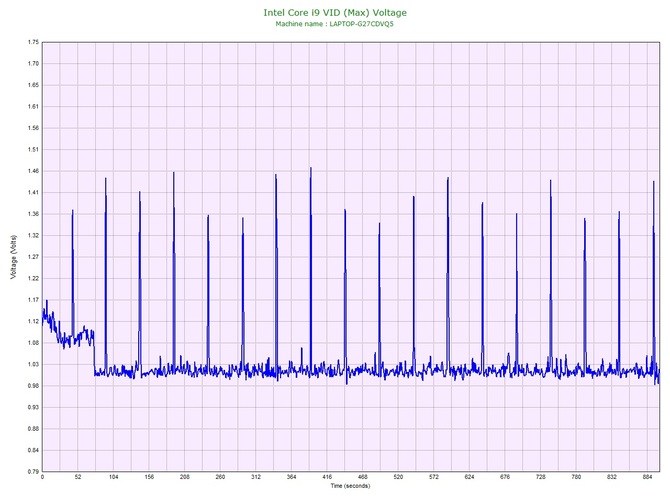The width and height of the screenshot is (670, 503).
Task: Click the 1.75 value on the voltage axis
Action: click(33, 42)
